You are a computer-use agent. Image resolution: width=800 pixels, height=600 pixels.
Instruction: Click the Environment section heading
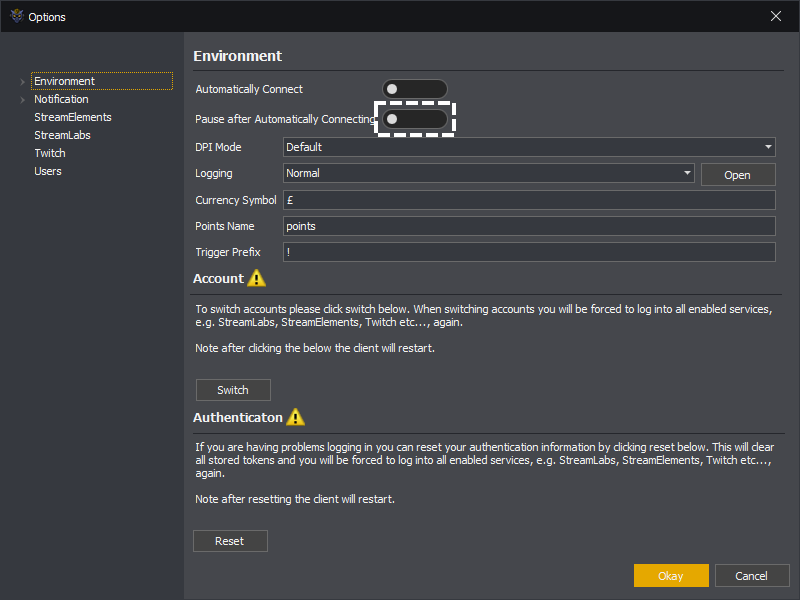(x=238, y=56)
